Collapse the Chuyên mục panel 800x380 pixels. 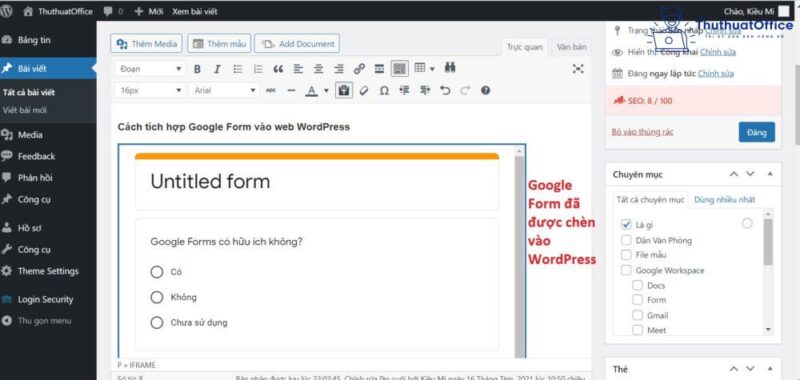pos(770,174)
